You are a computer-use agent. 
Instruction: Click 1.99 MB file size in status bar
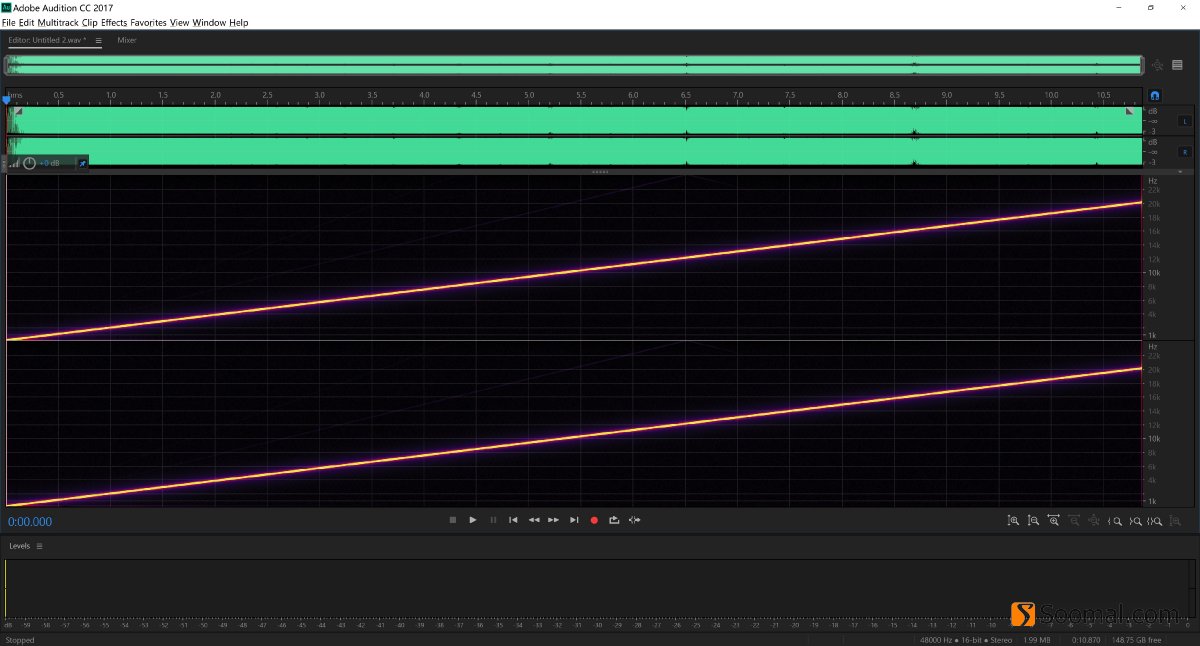coord(1036,640)
